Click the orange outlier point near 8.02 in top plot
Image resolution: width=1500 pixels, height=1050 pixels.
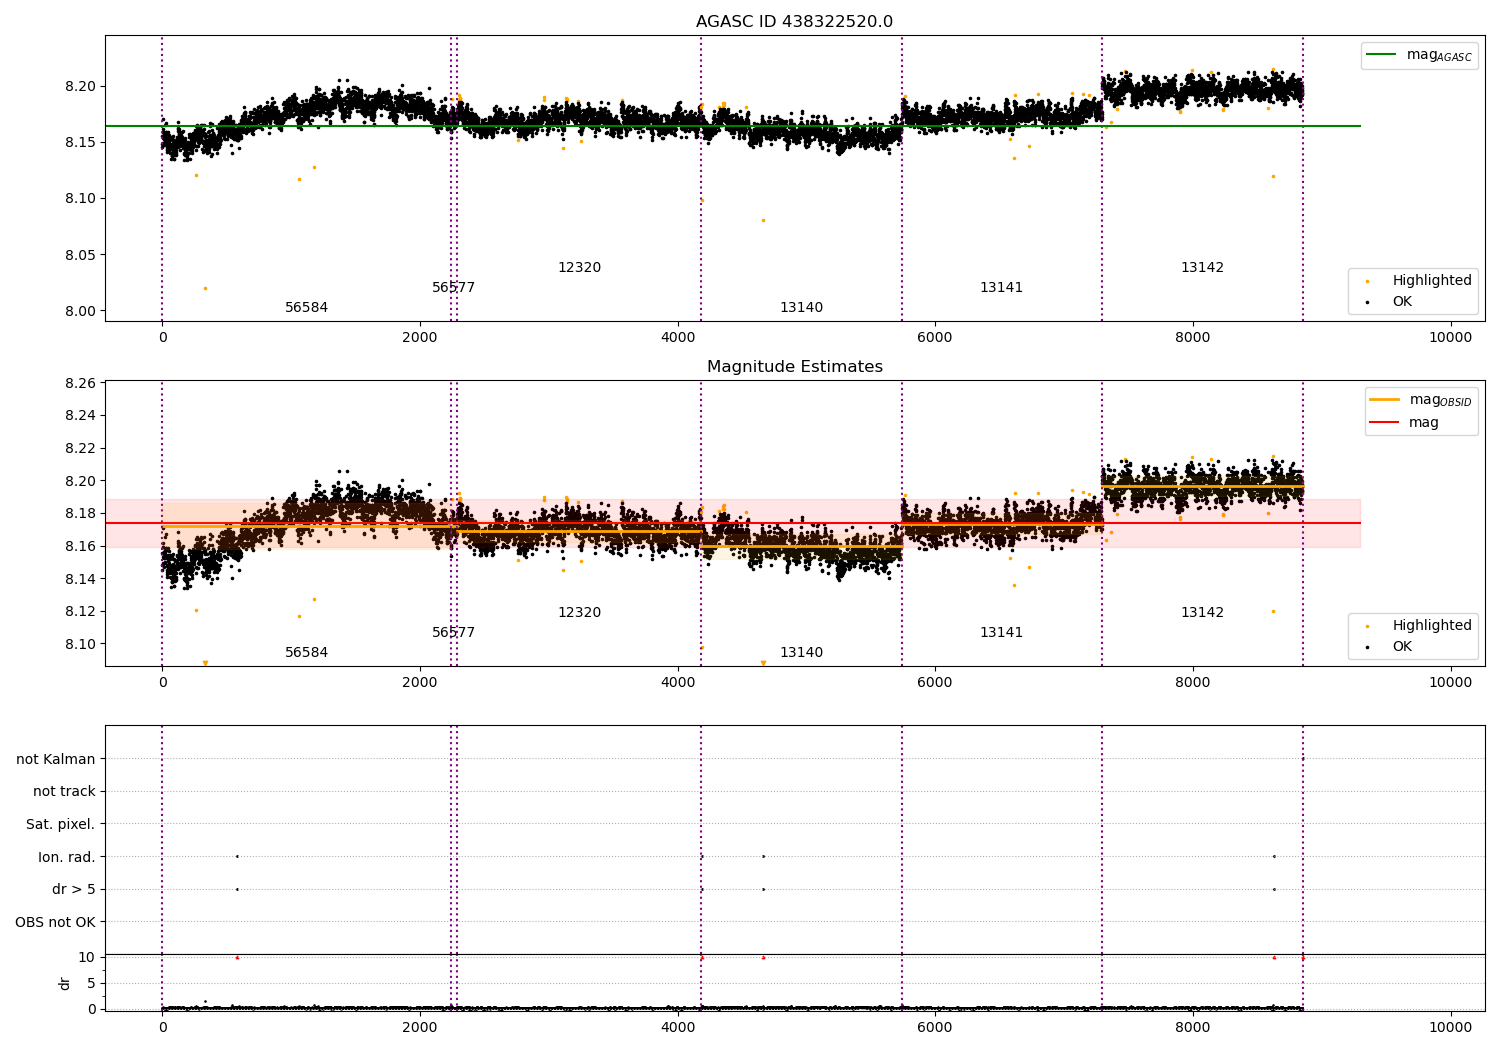(x=205, y=288)
